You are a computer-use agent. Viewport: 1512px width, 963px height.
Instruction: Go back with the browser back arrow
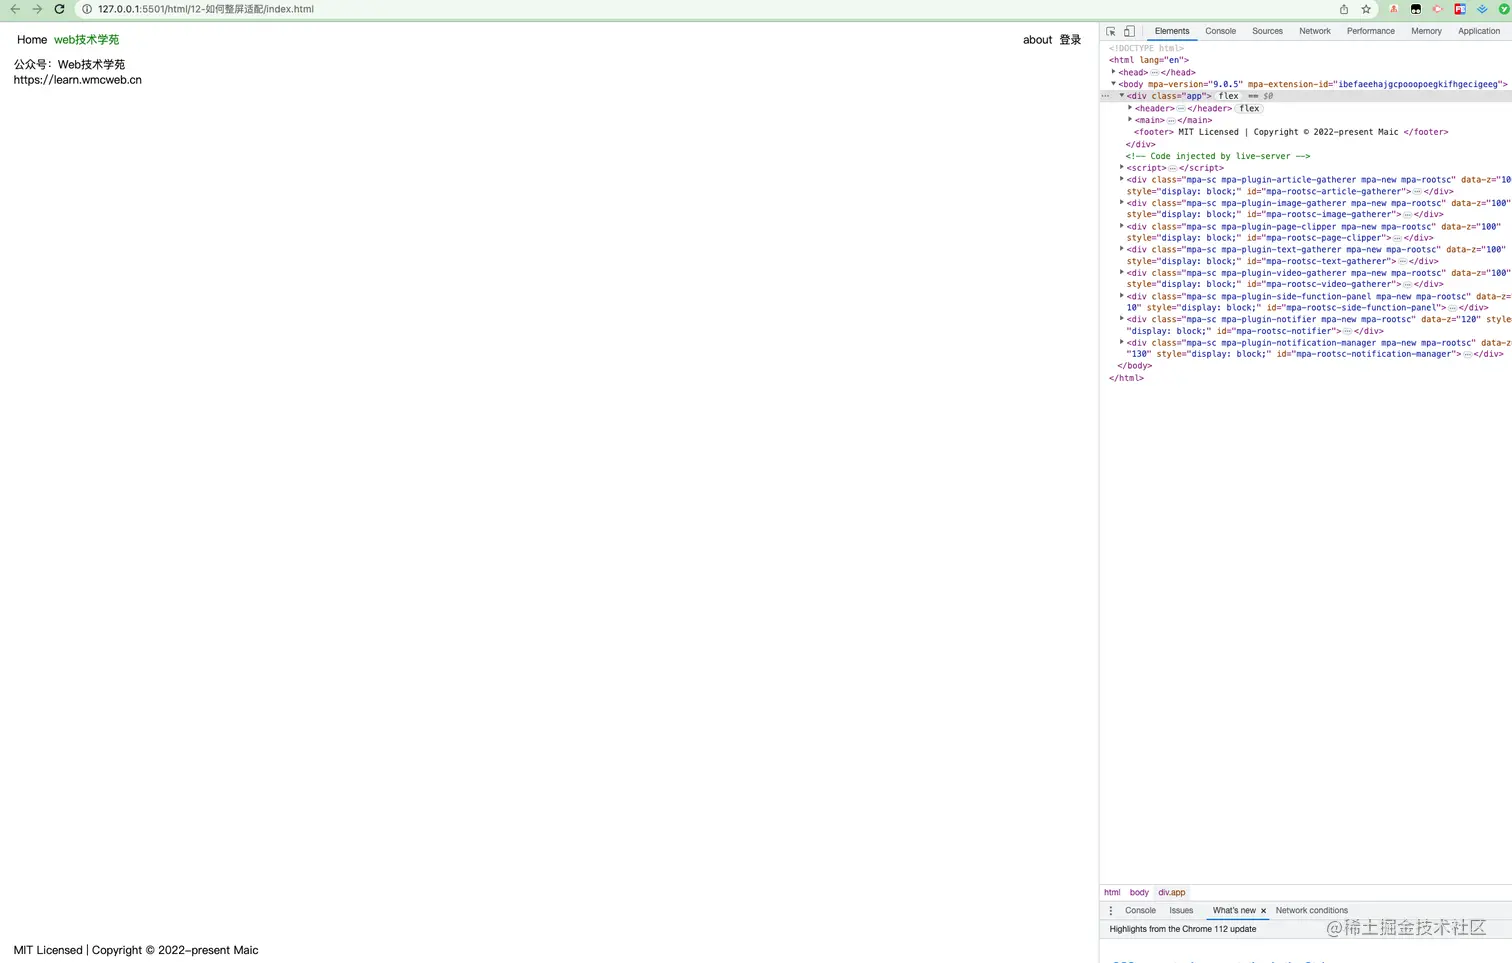(15, 9)
